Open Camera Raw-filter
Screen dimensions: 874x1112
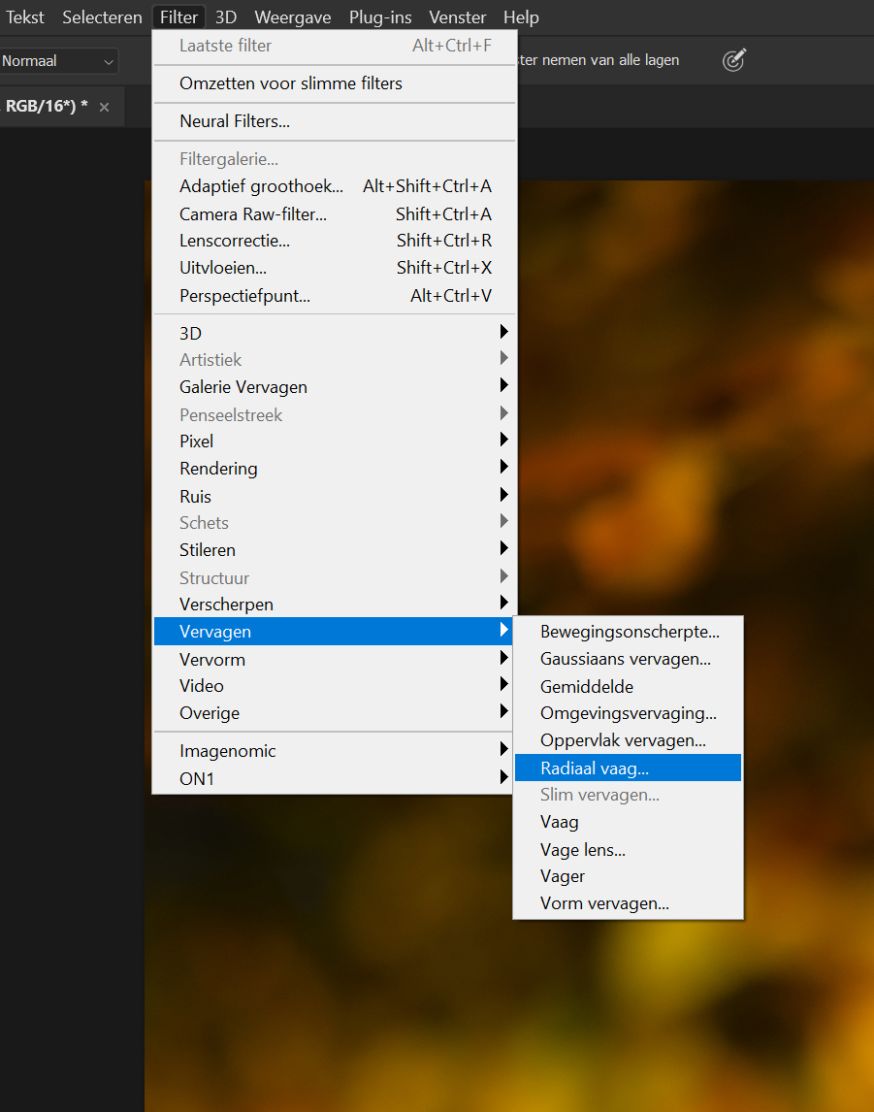click(253, 214)
